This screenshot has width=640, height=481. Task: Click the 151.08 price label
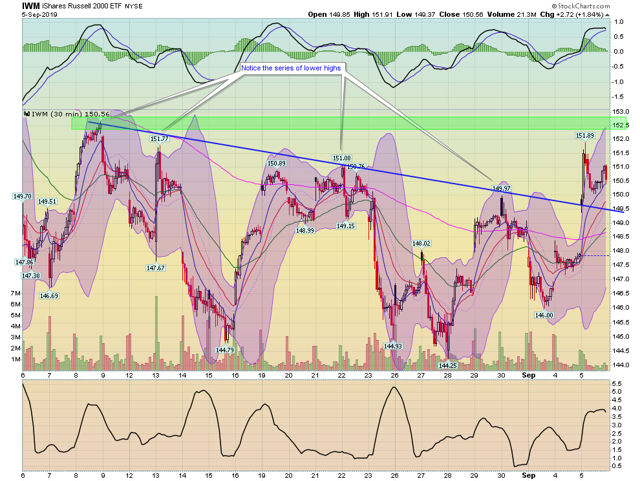pyautogui.click(x=342, y=158)
